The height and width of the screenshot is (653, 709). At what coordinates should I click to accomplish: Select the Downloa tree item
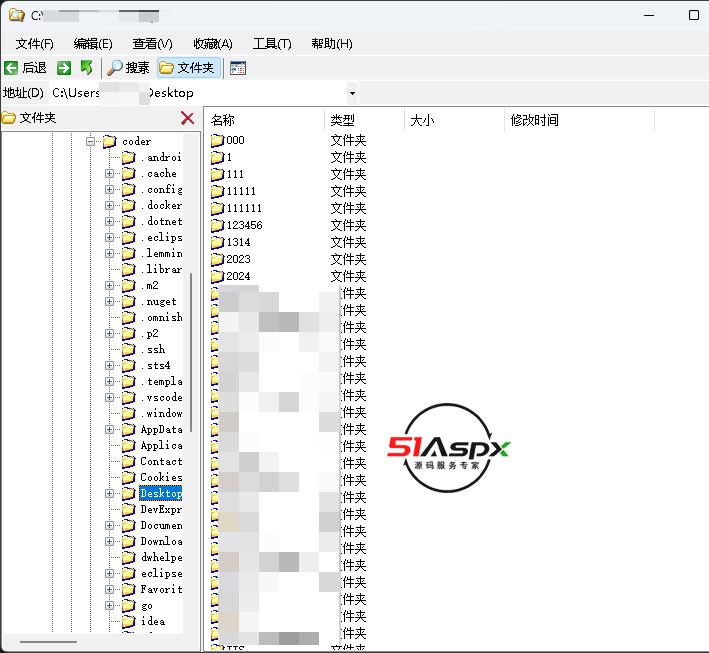click(161, 541)
